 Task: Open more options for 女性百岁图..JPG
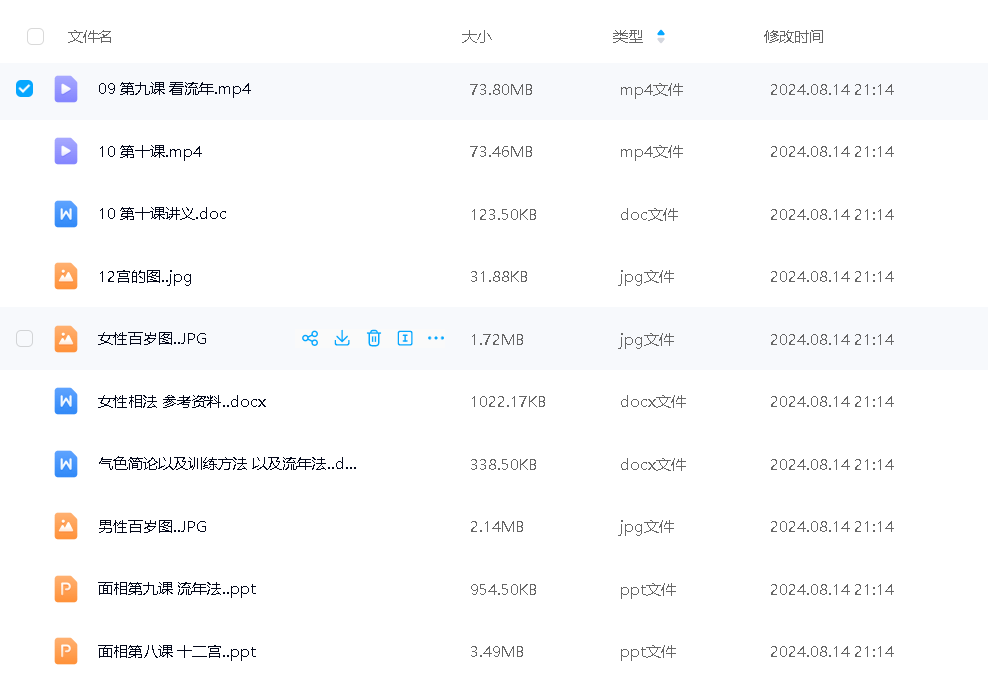[436, 339]
